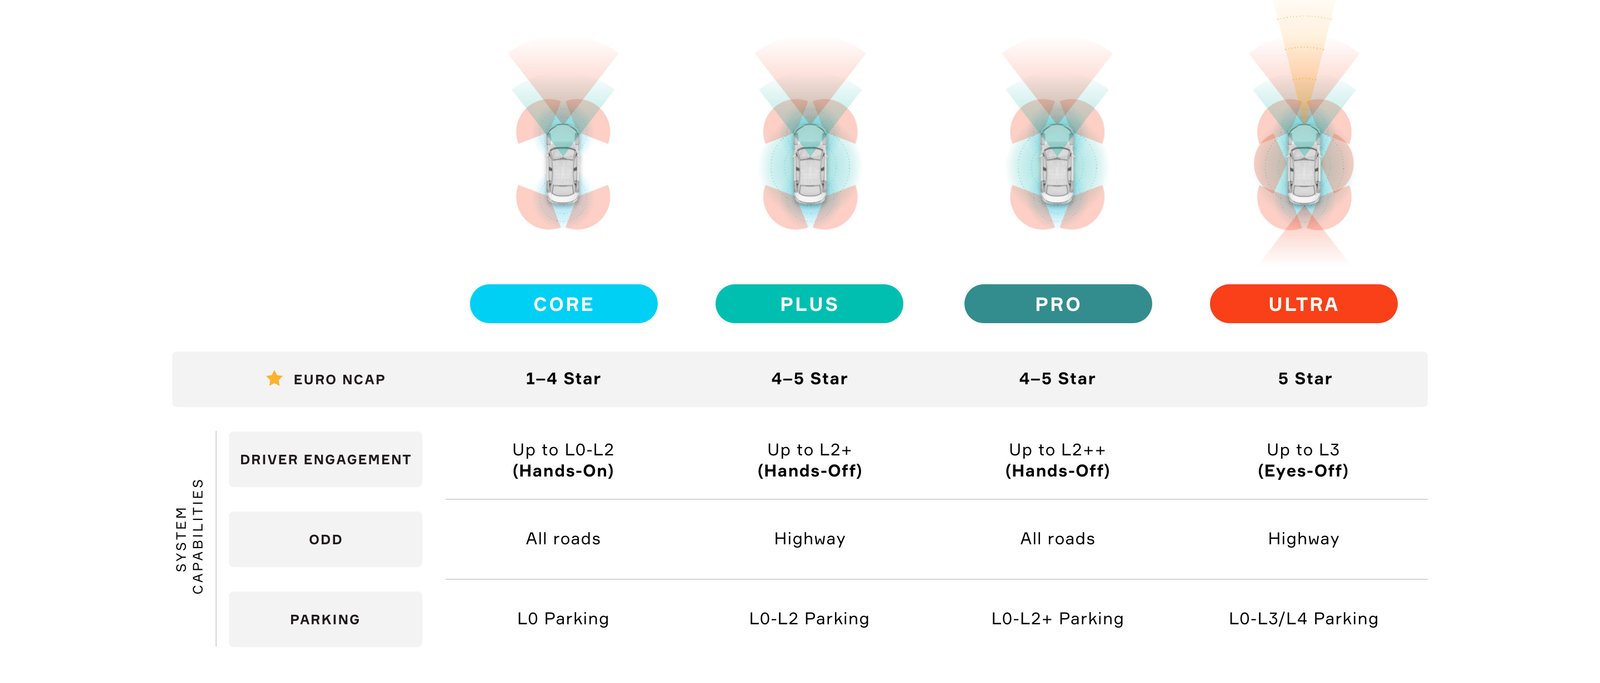This screenshot has height=683, width=1600.
Task: Click the L0-L3/L4 Parking cell
Action: pos(1303,619)
